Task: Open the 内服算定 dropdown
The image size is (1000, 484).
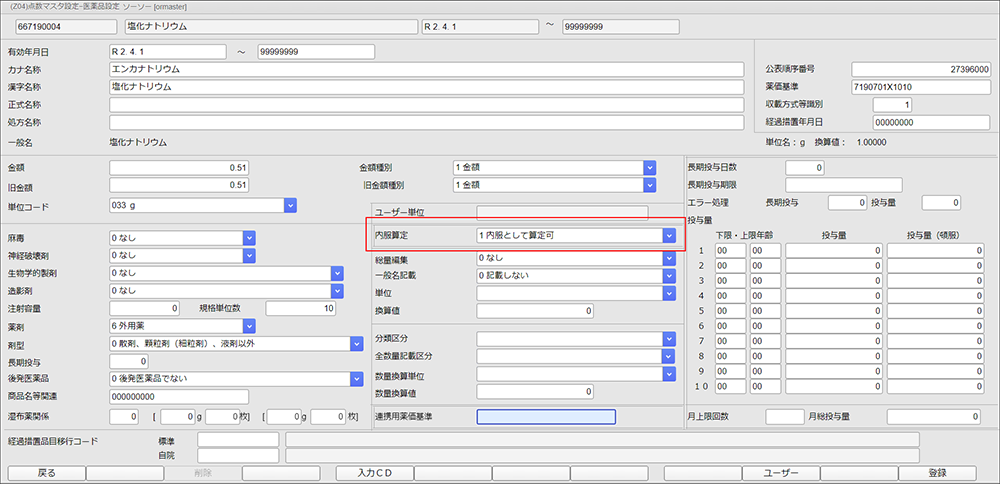Action: click(669, 235)
